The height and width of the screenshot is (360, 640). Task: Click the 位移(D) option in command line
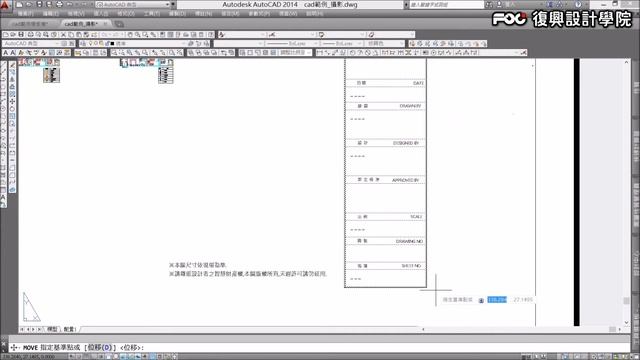(100, 347)
